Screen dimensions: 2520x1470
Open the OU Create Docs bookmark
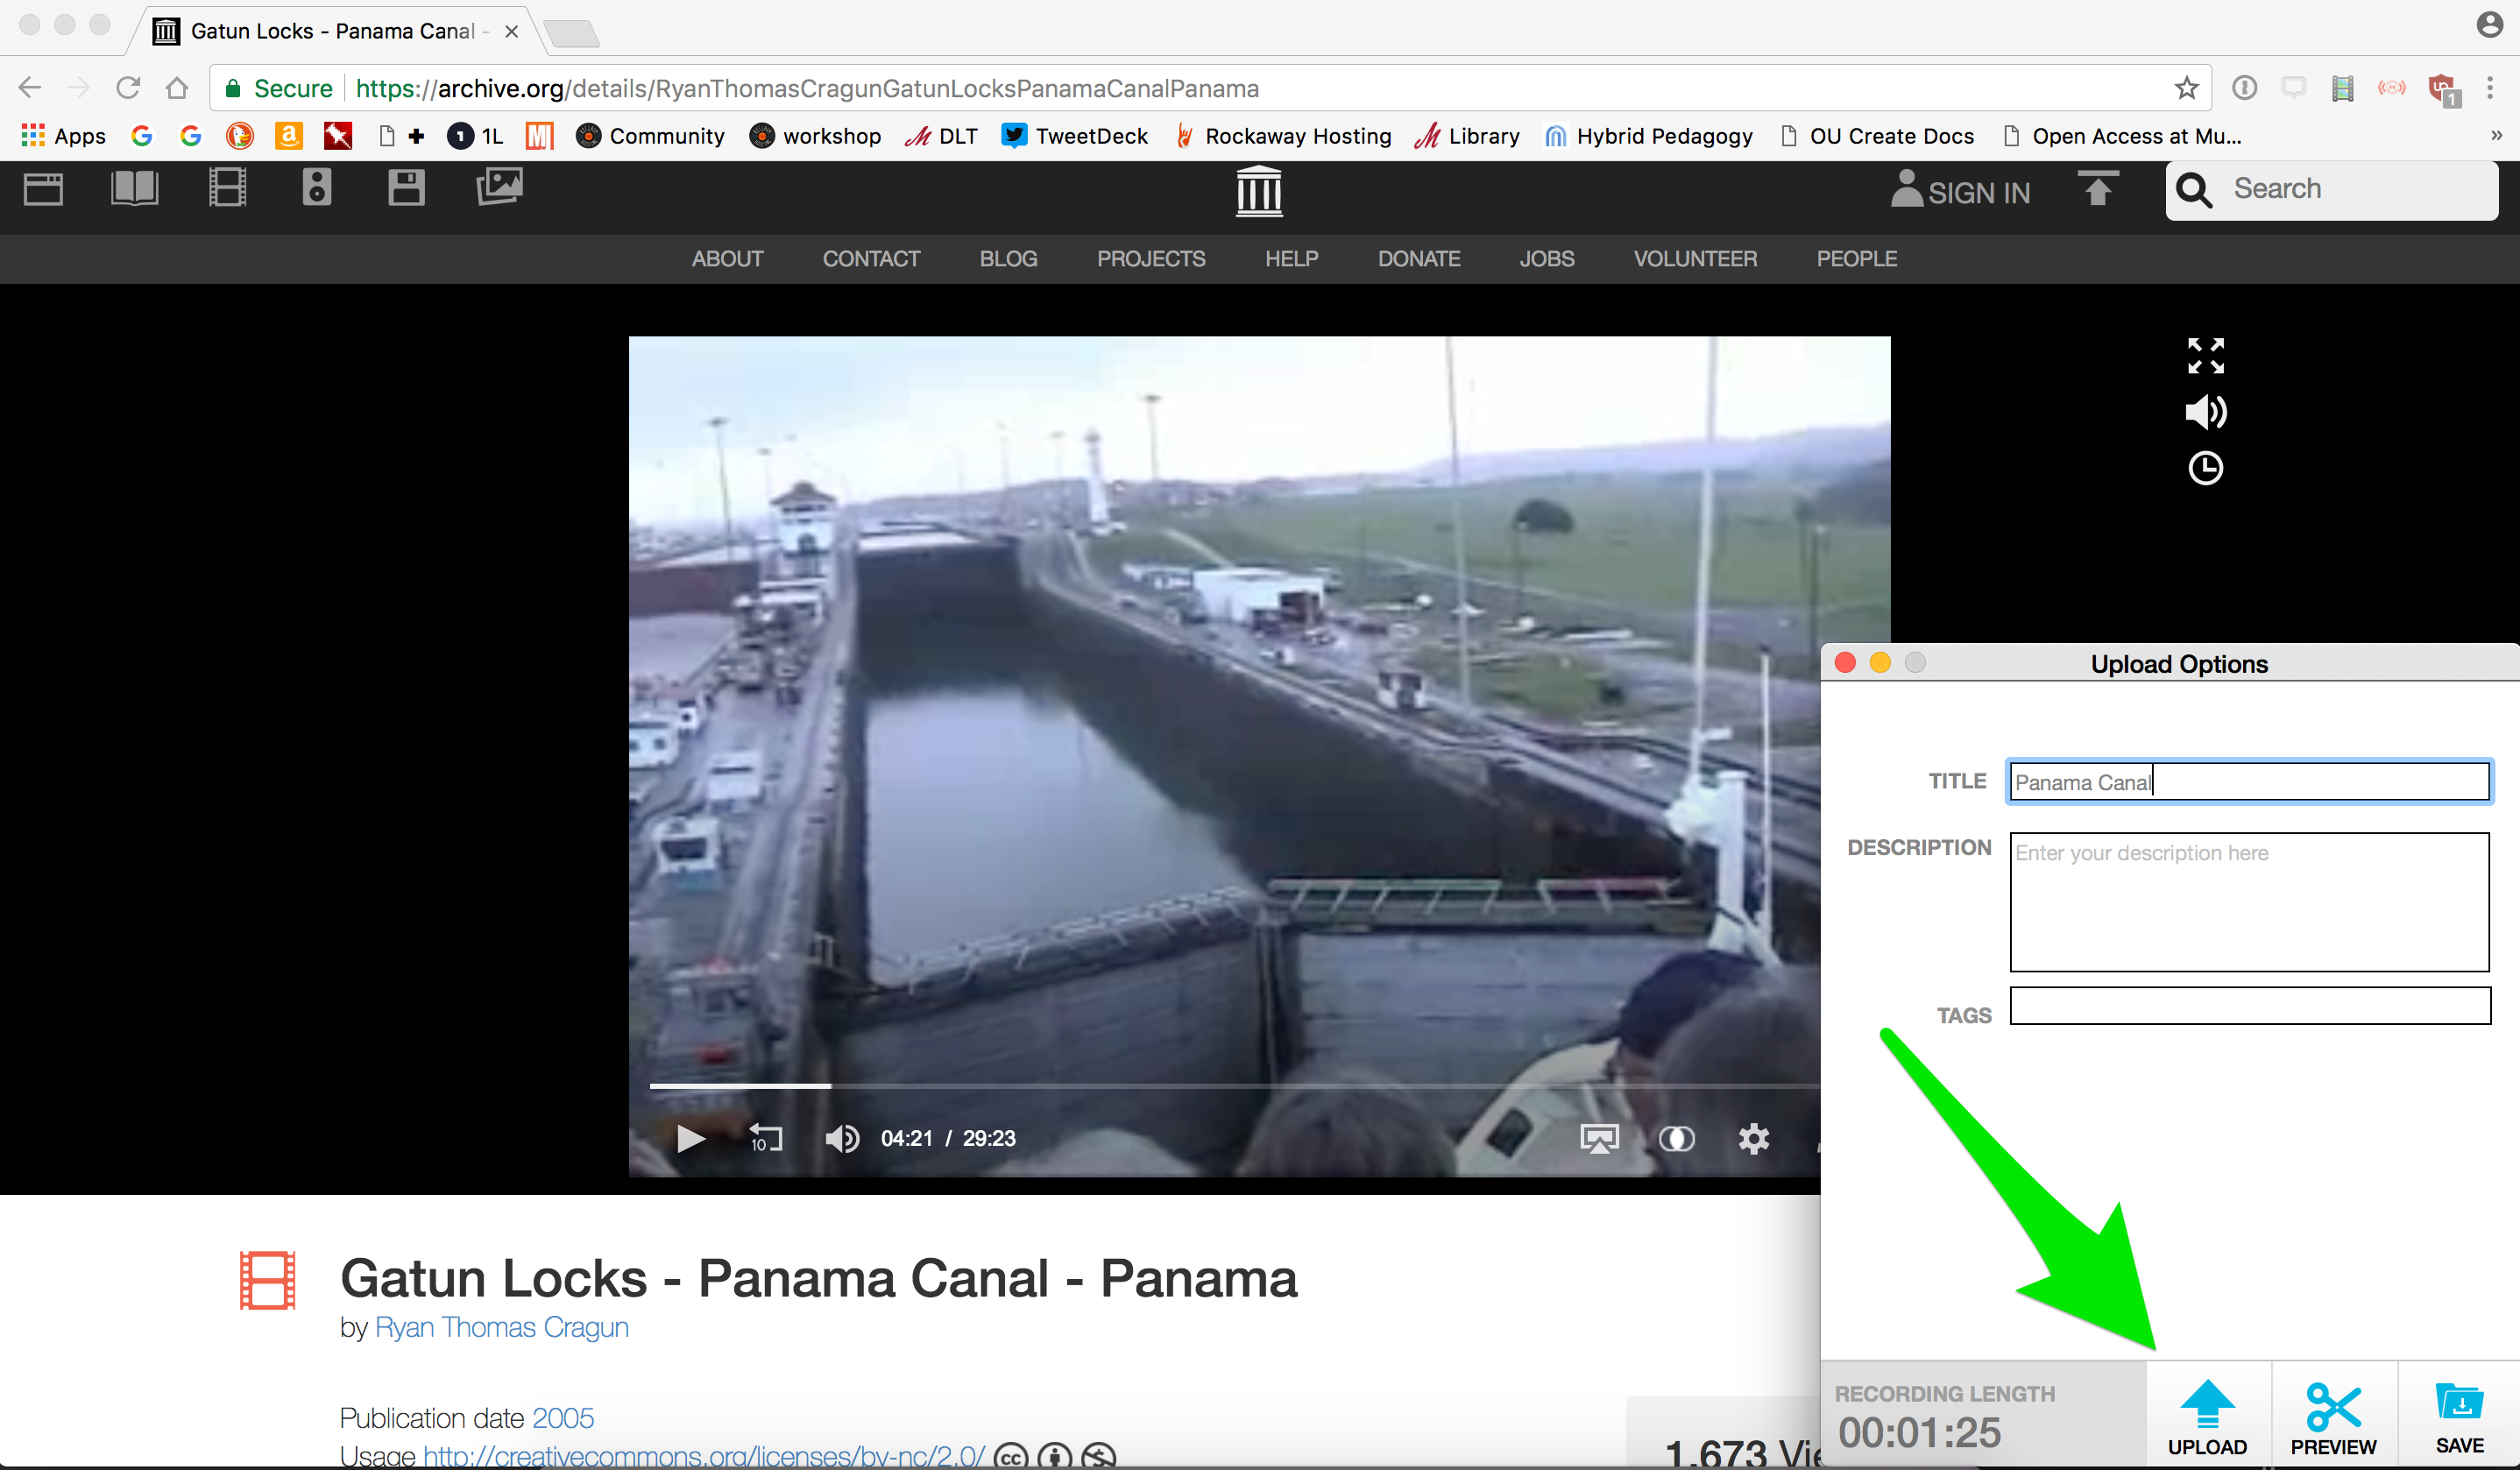tap(1877, 136)
